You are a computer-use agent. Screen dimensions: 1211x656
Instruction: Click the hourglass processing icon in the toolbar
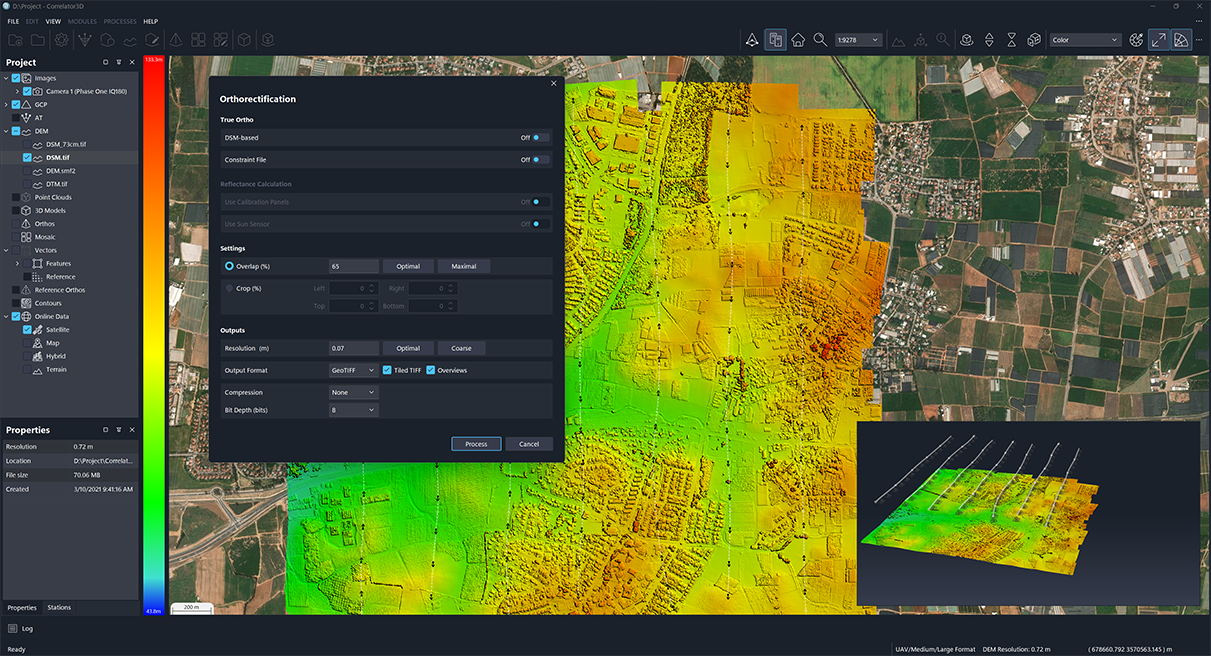coord(1011,39)
